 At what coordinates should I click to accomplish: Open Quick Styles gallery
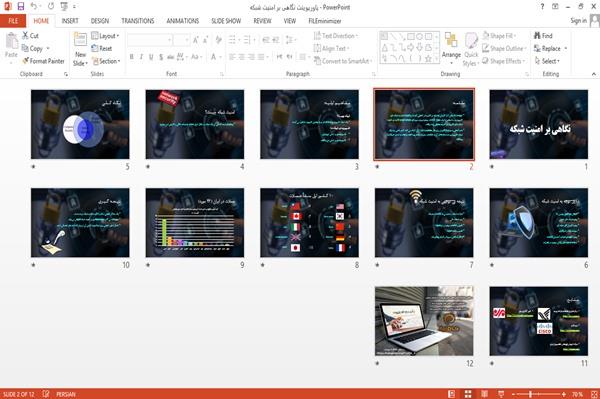(471, 50)
